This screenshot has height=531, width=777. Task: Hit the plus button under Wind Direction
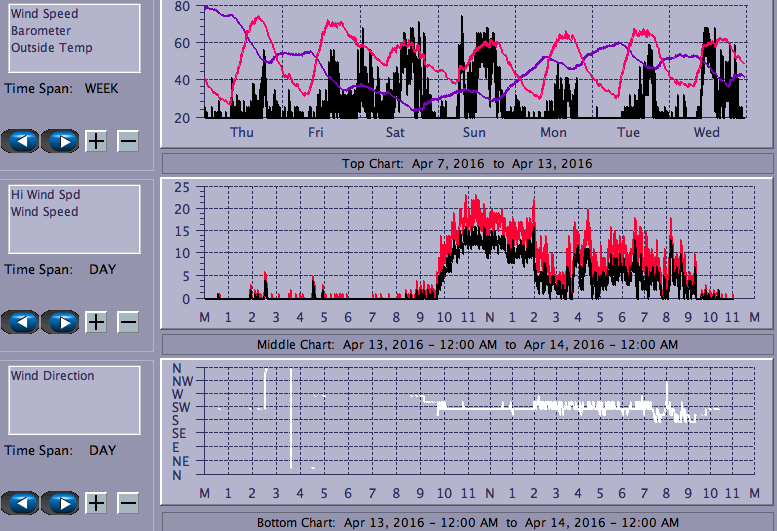click(x=96, y=503)
